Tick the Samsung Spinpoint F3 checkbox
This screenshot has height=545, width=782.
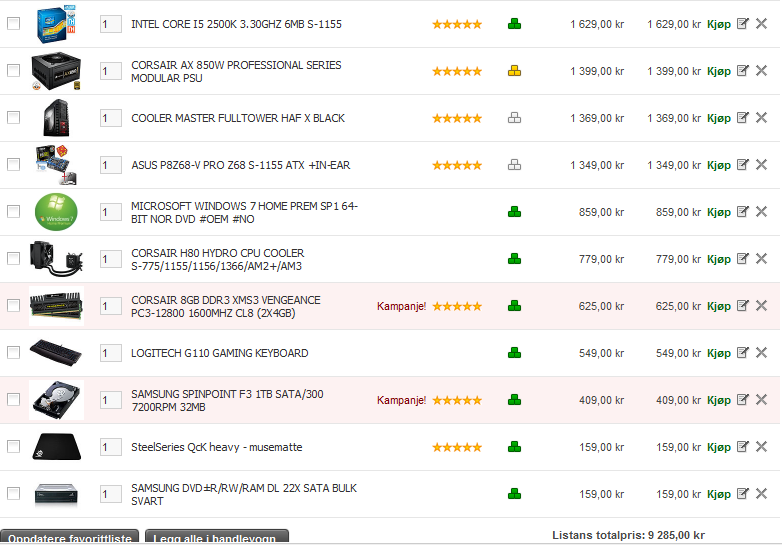tap(13, 399)
